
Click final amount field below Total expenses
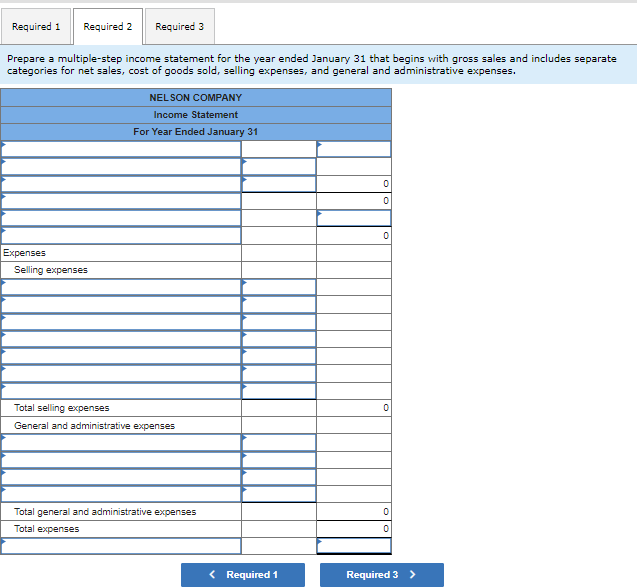354,546
